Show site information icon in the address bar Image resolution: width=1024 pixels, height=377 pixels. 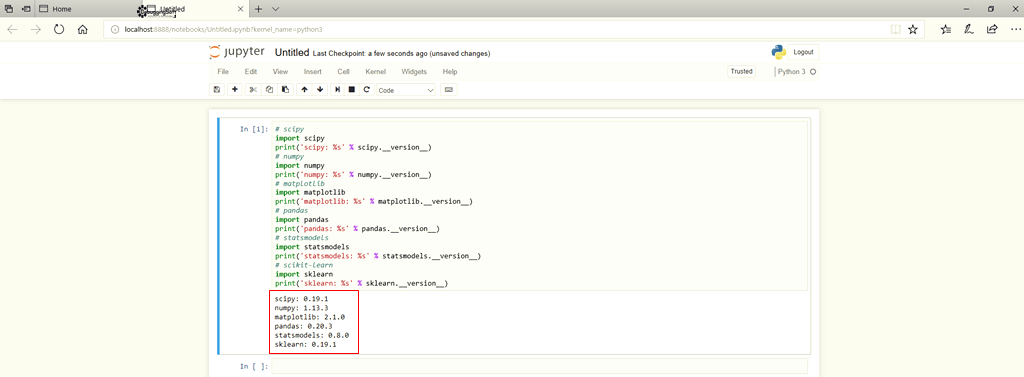pyautogui.click(x=114, y=29)
